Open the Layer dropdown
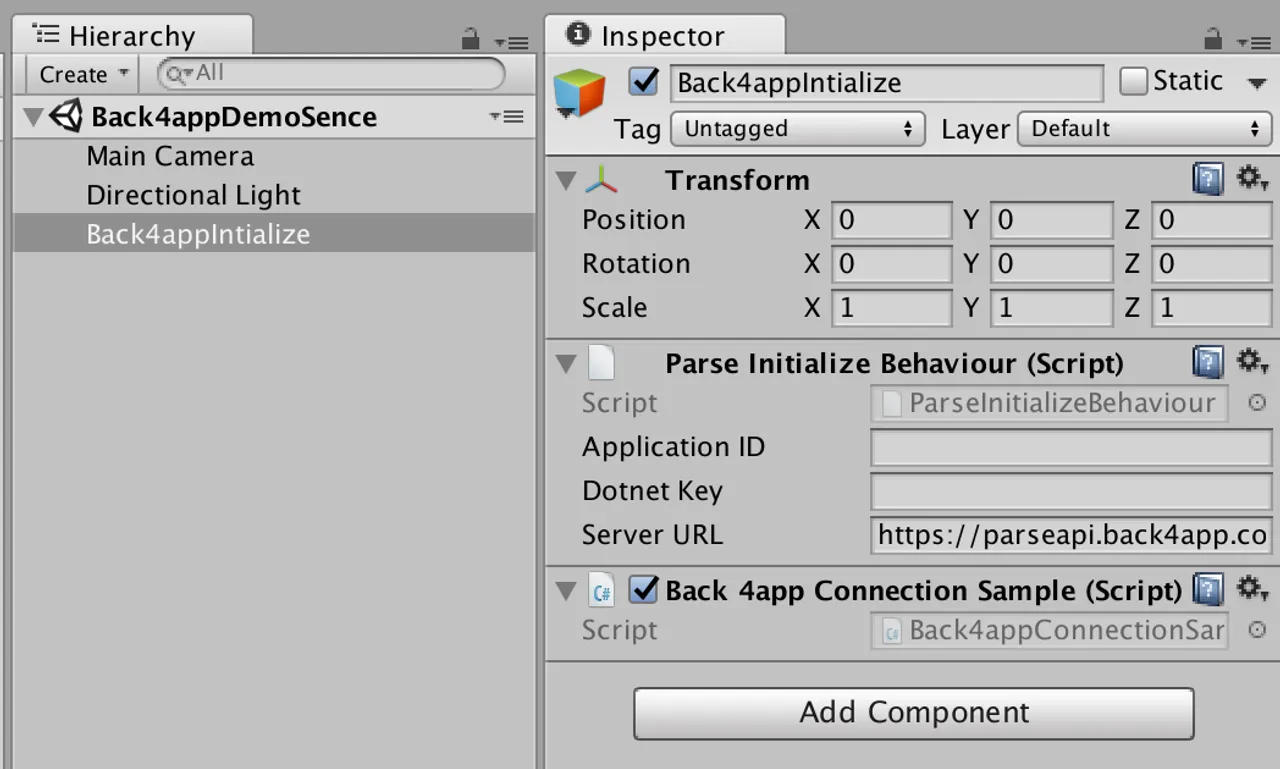The width and height of the screenshot is (1280, 769). click(x=1143, y=128)
